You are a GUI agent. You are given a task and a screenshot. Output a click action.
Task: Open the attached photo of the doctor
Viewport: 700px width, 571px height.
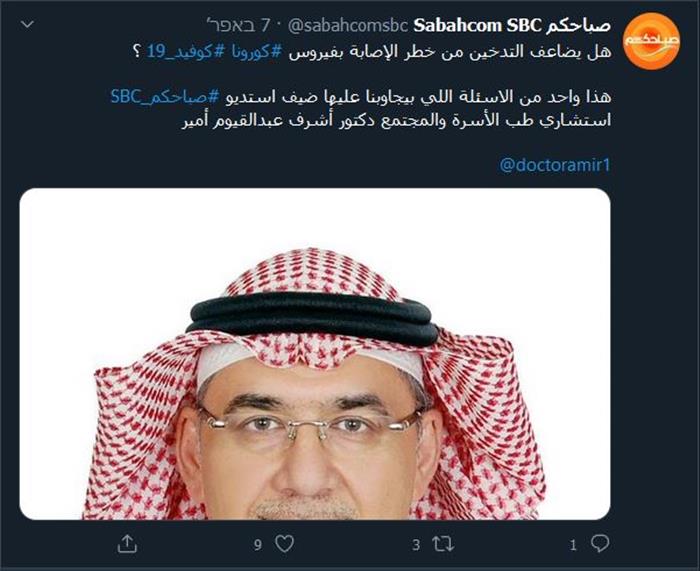pyautogui.click(x=315, y=354)
